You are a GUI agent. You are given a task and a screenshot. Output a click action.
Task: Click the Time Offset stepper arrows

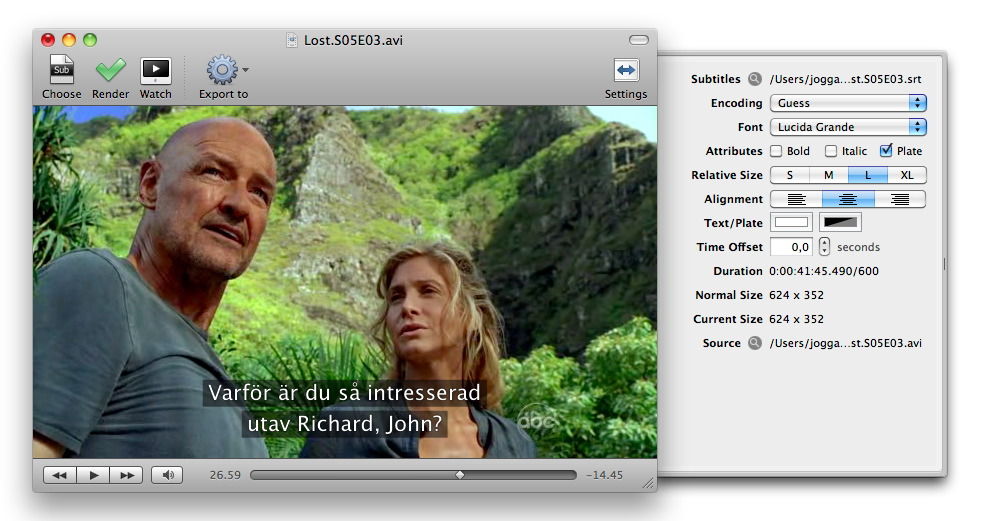click(x=824, y=247)
